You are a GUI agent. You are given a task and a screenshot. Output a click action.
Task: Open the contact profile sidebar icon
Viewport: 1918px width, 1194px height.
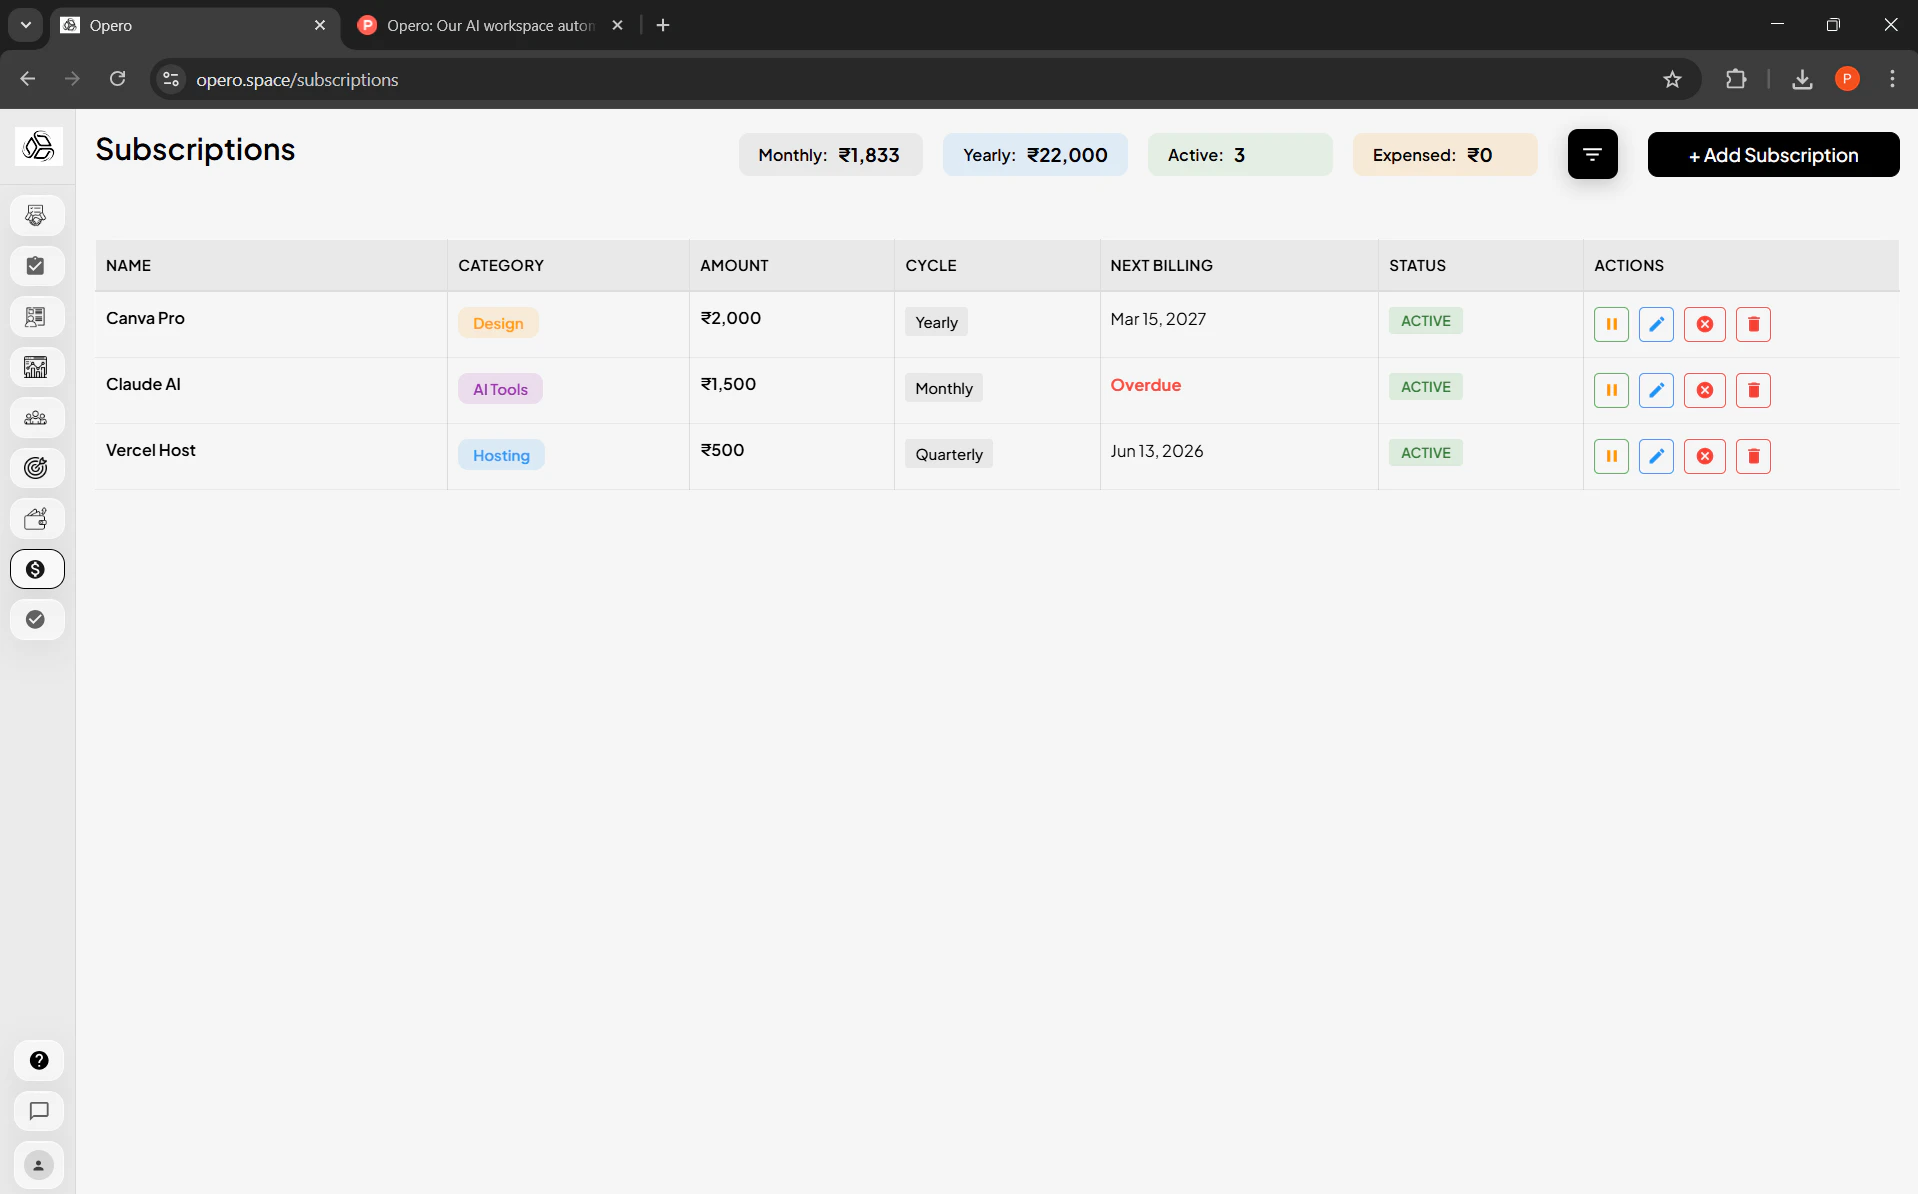point(37,317)
